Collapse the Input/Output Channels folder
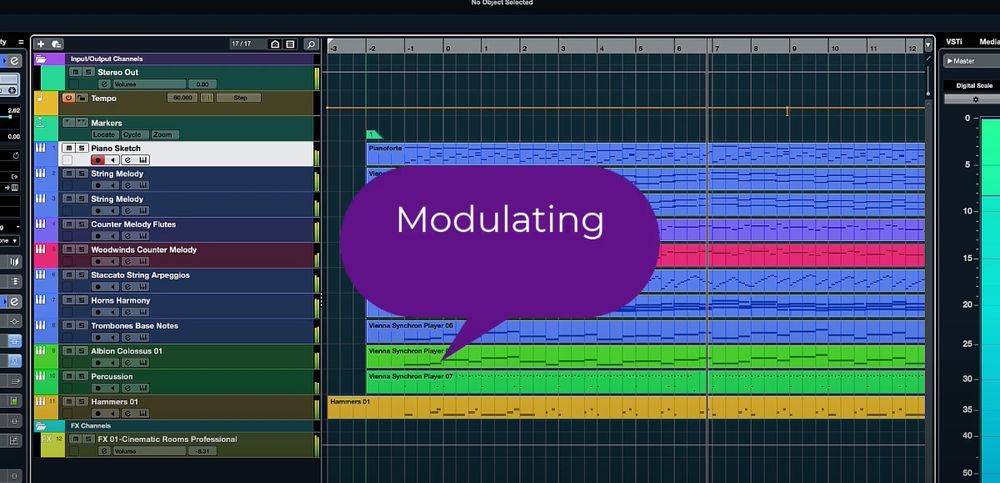The width and height of the screenshot is (1000, 483). 41,59
